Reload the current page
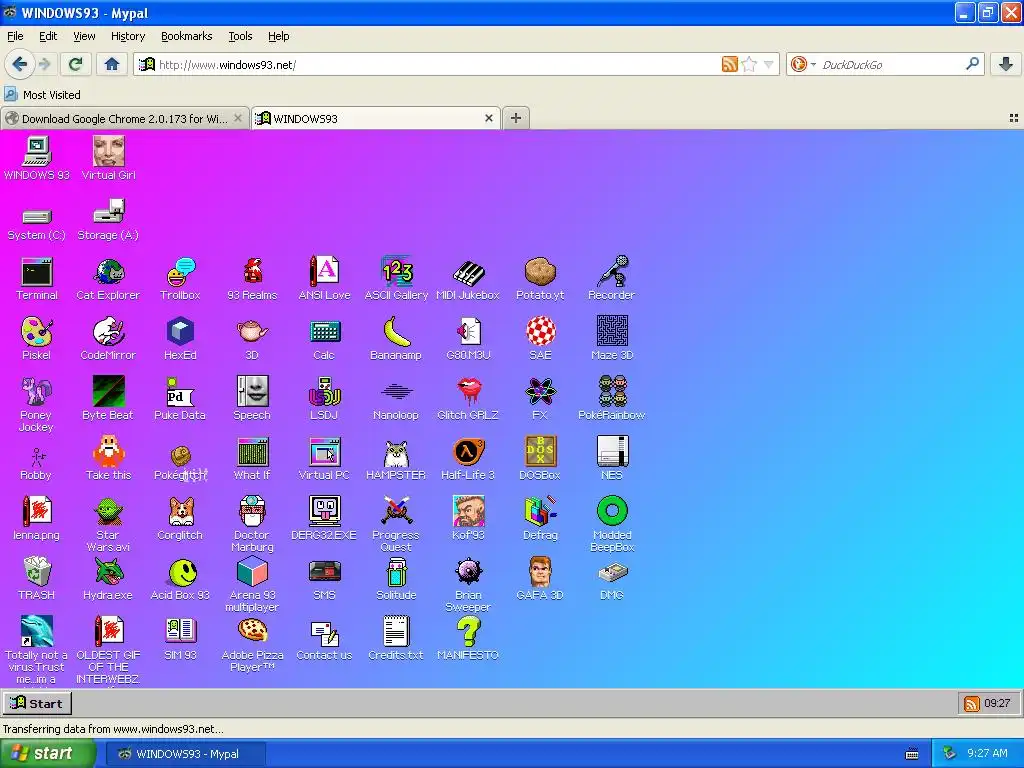Image resolution: width=1024 pixels, height=768 pixels. [x=76, y=64]
